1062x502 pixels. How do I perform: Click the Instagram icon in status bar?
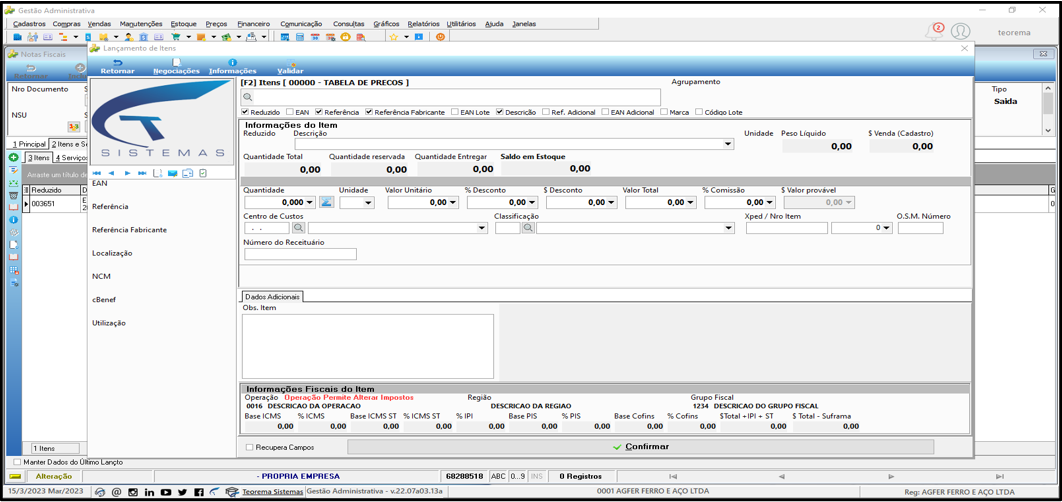click(x=133, y=493)
